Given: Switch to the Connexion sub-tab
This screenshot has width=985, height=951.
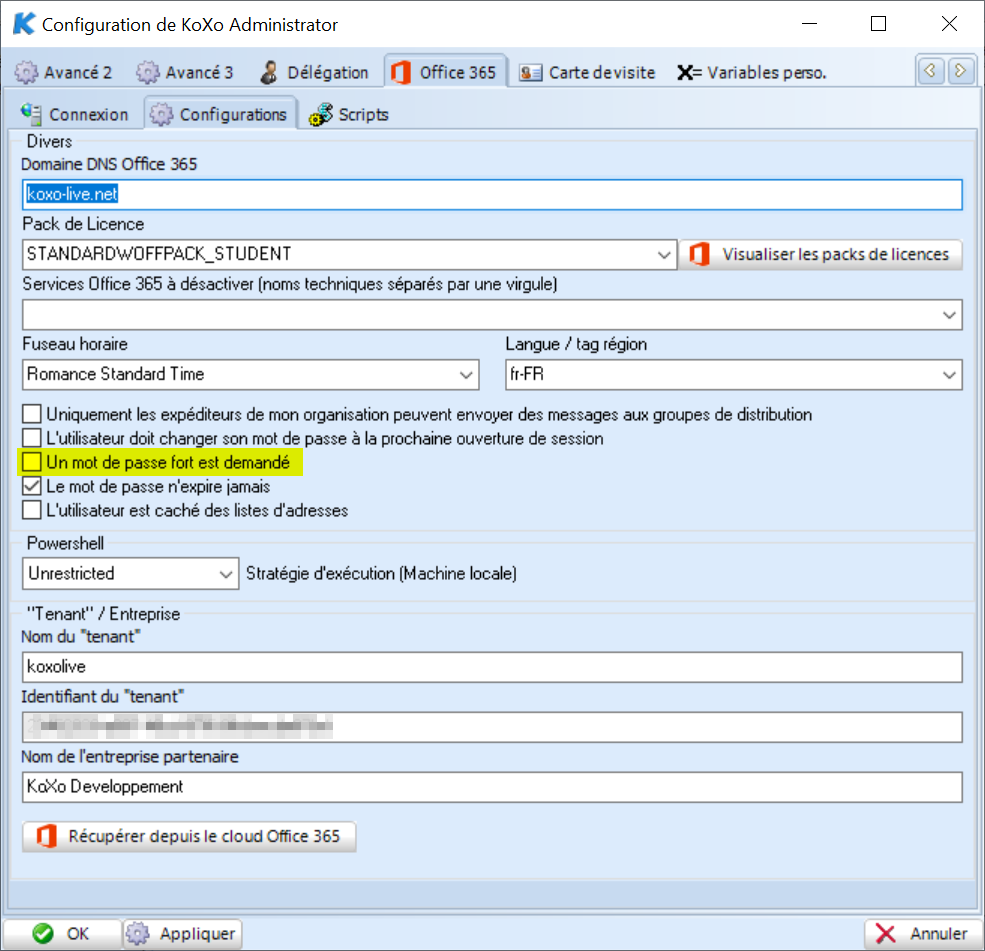Looking at the screenshot, I should click(x=75, y=114).
